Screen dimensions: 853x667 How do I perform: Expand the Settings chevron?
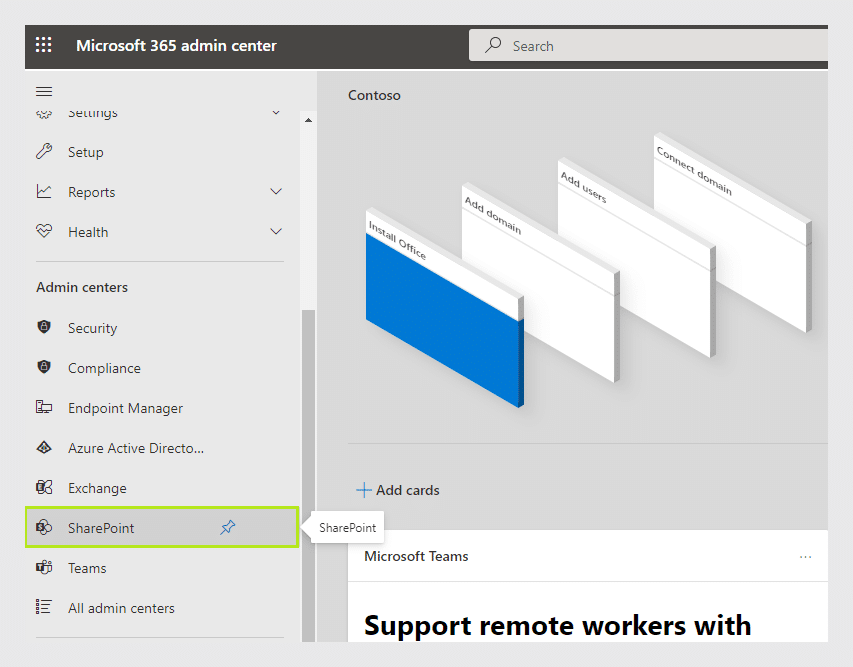point(276,113)
